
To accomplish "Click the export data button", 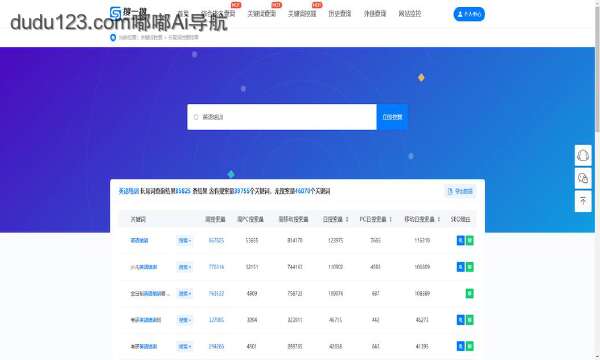I will [460, 191].
